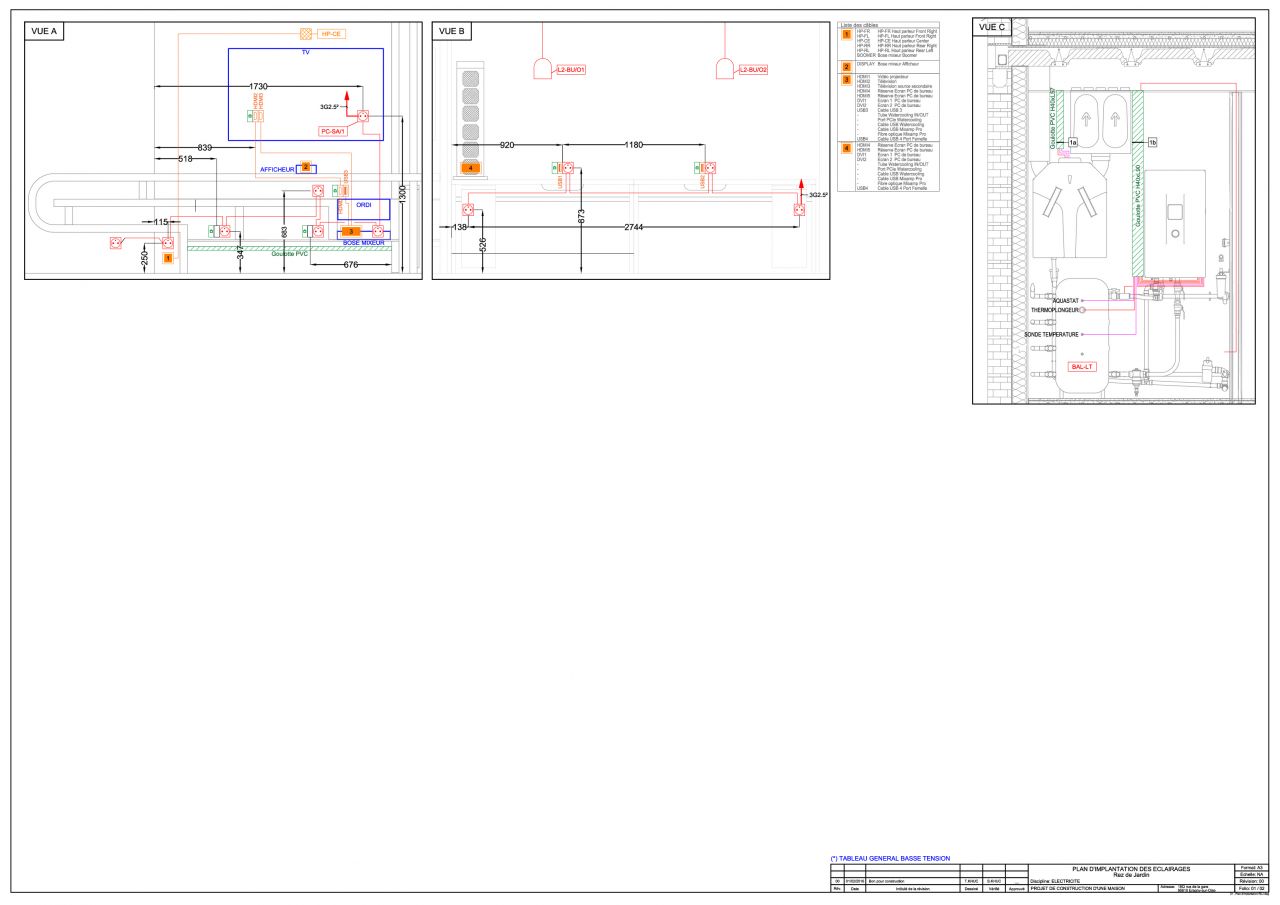1280x905 pixels.
Task: Select the 1b tag in VUE C
Action: point(1152,143)
